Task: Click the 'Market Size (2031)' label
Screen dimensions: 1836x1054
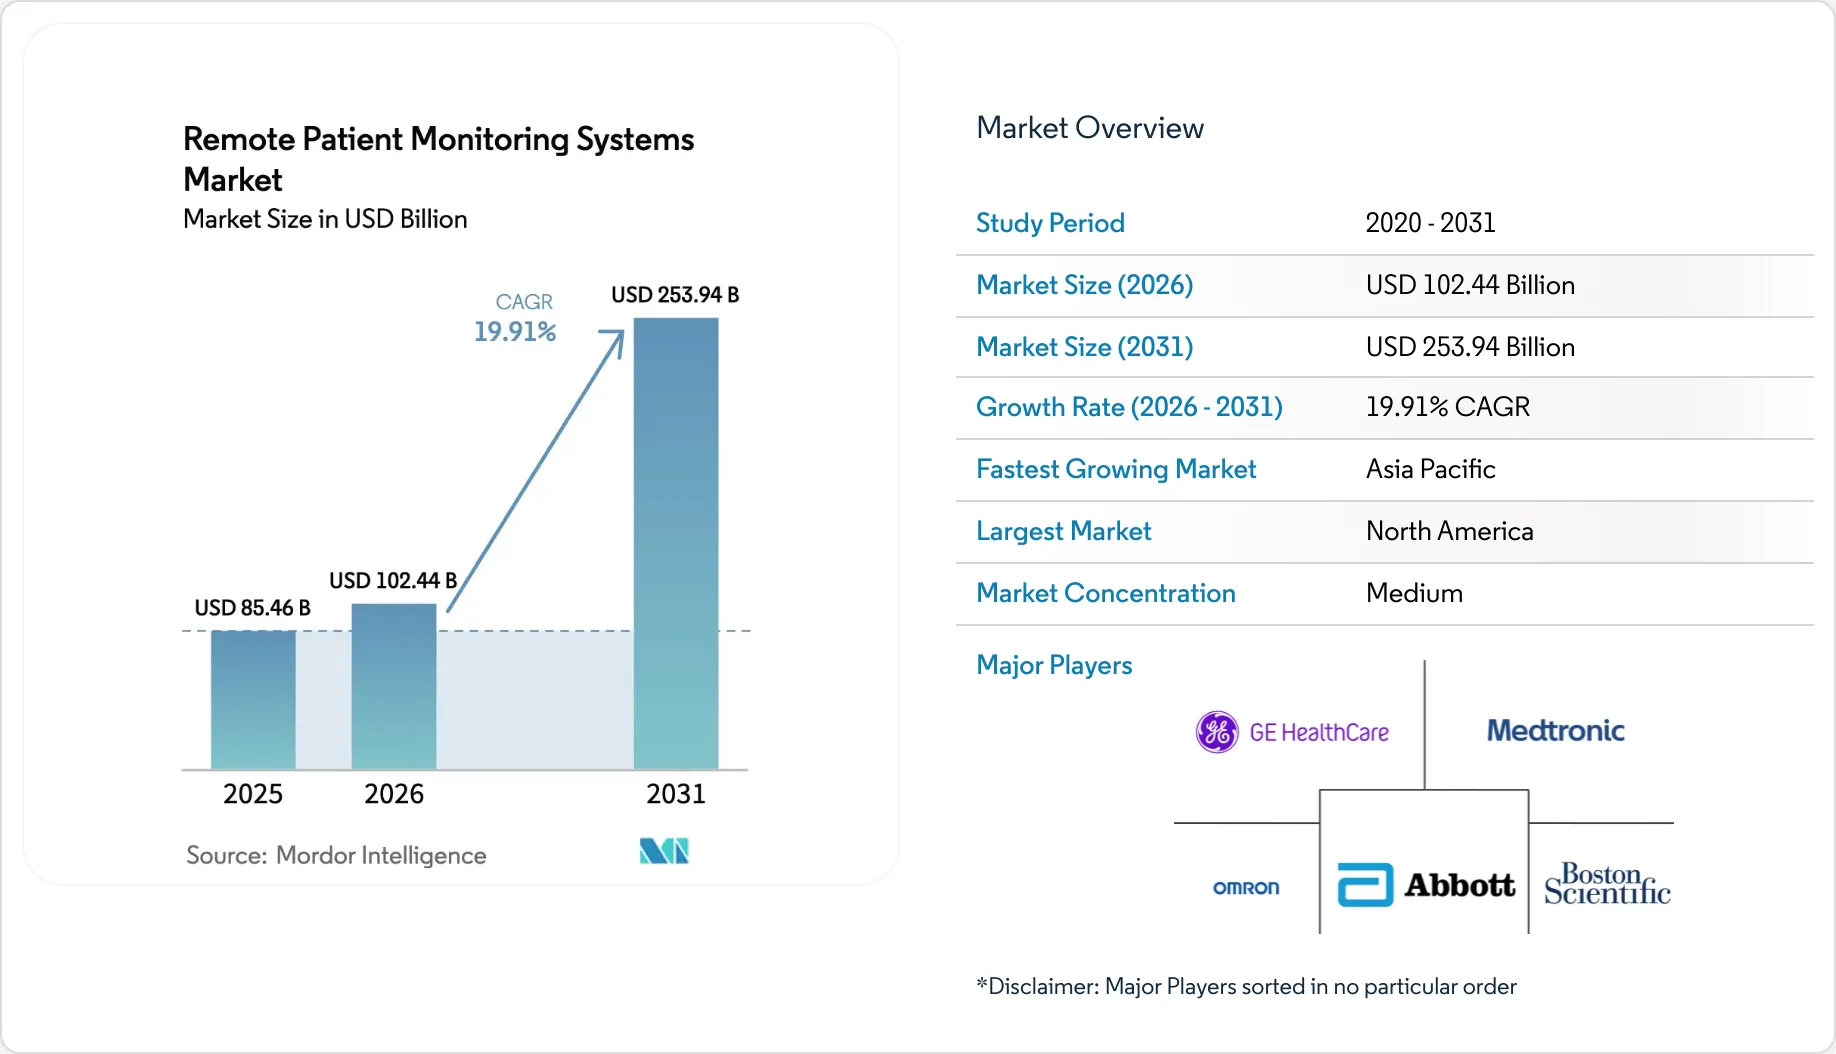Action: [x=1085, y=347]
